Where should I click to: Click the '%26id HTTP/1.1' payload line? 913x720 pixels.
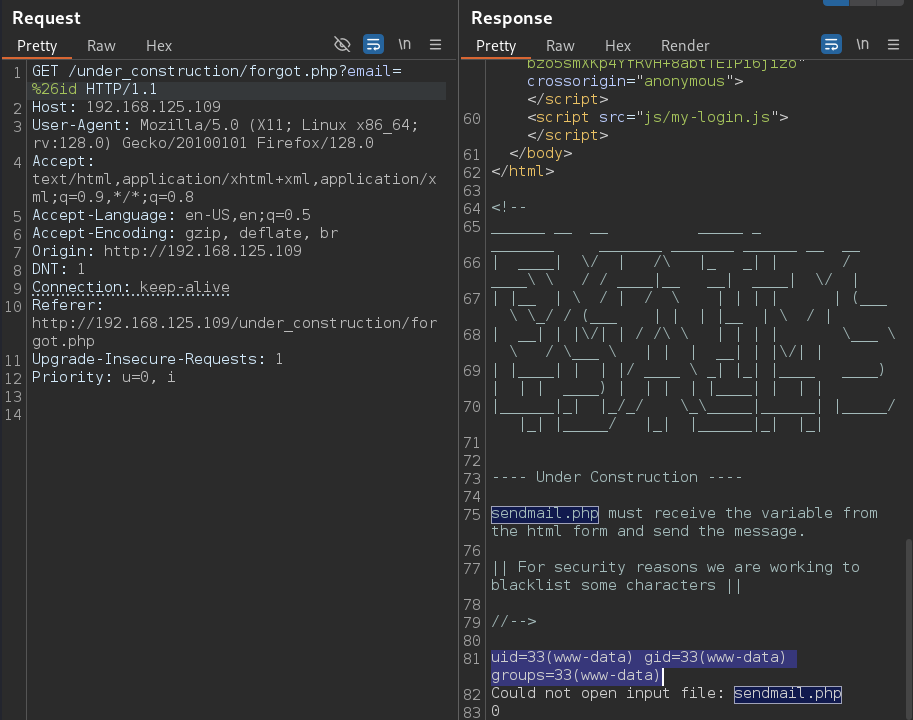[94, 89]
